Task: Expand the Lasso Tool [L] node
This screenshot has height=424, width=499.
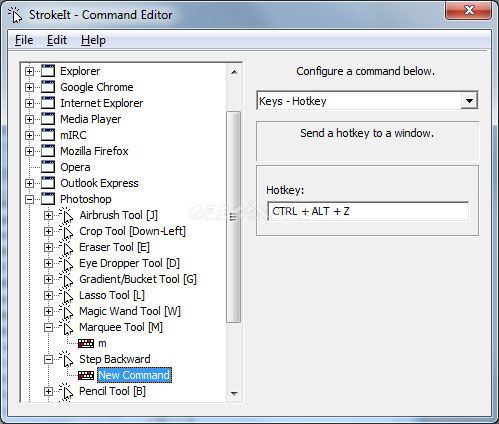Action: (x=48, y=295)
